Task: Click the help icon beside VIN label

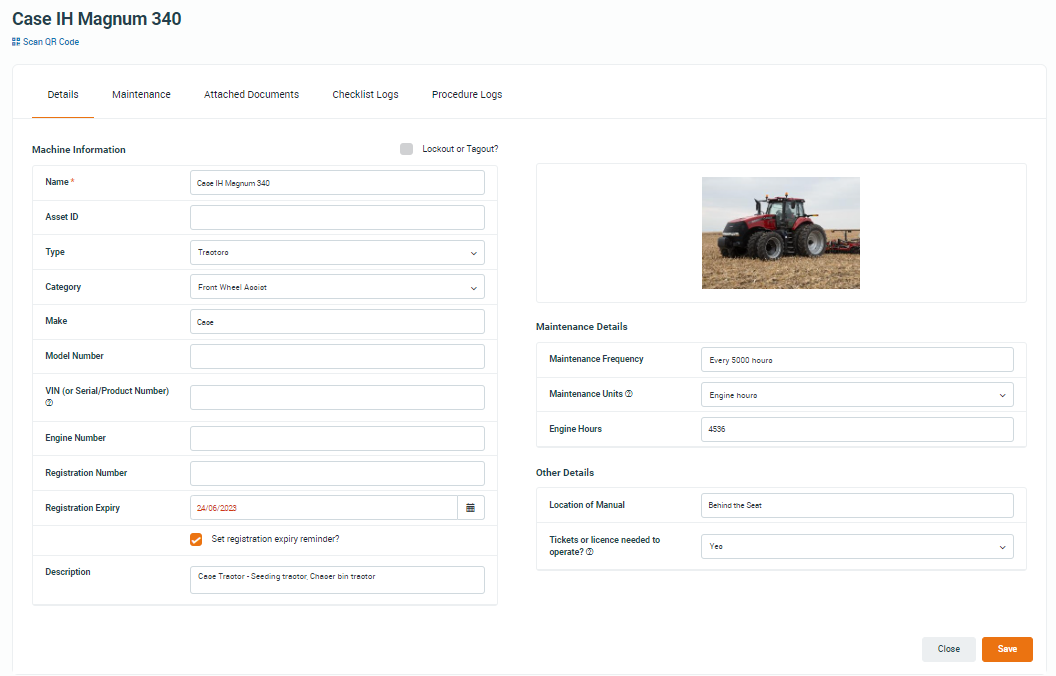Action: pos(49,403)
